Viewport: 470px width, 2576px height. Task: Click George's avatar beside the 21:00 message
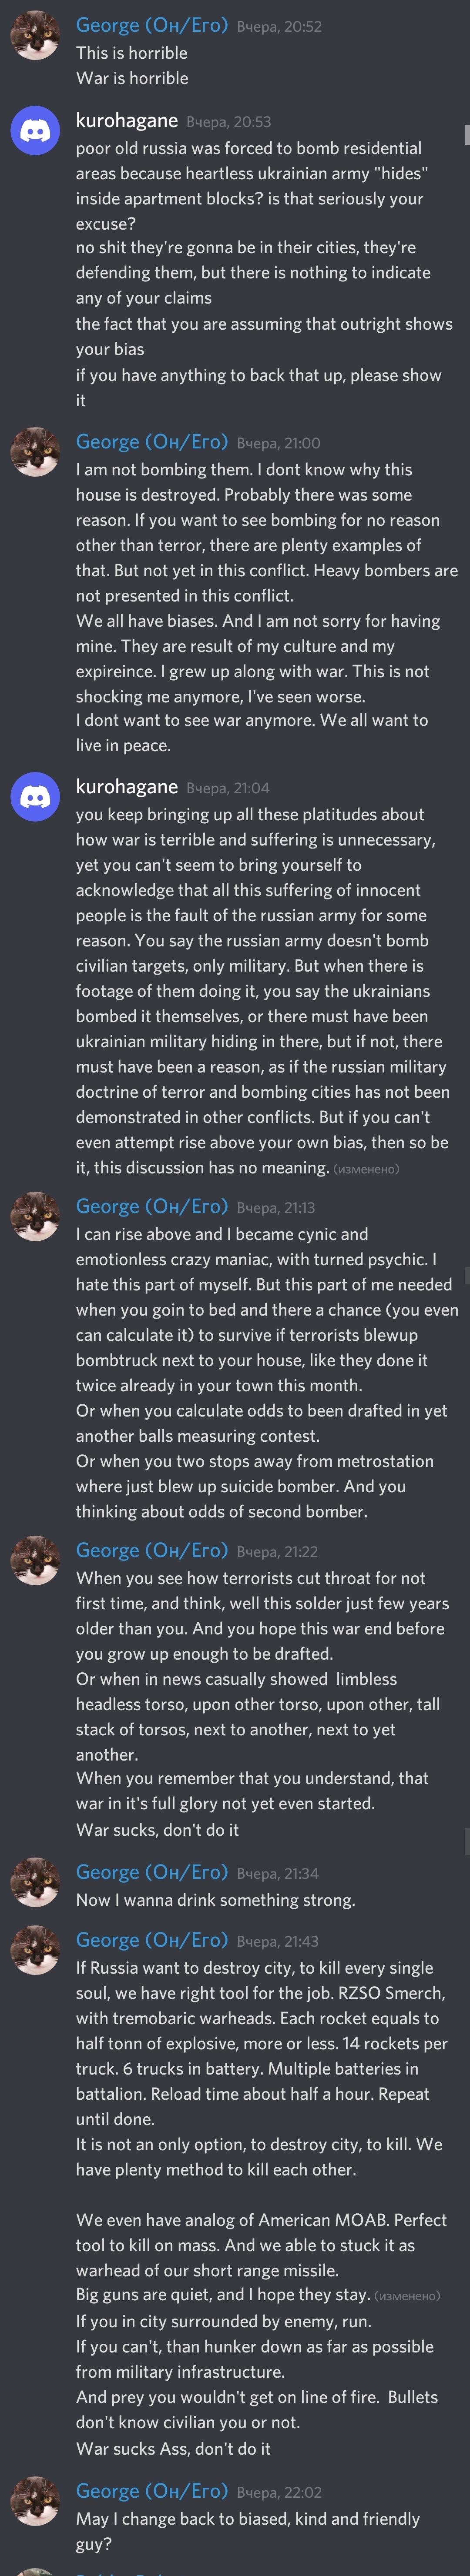[35, 452]
